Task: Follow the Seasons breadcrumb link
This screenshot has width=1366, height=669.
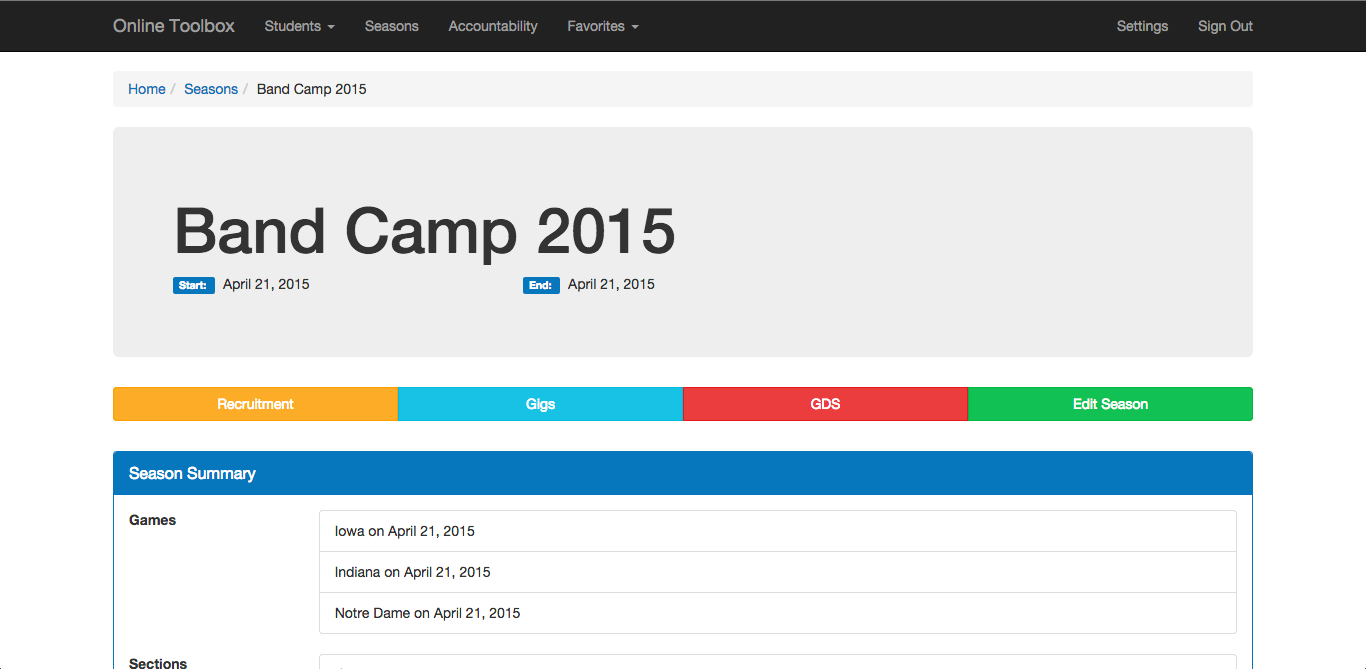Action: pos(211,89)
